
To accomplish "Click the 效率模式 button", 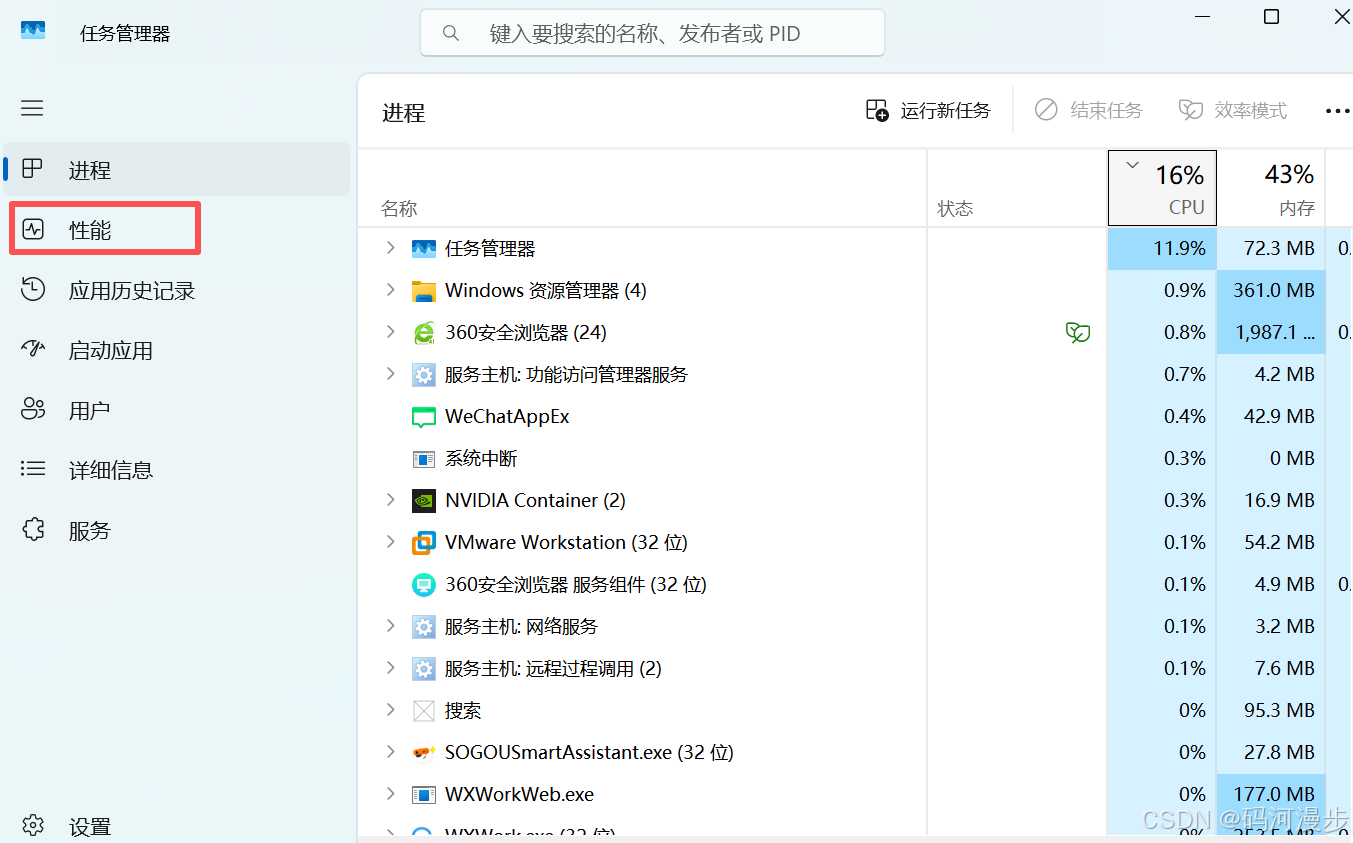I will (1232, 110).
